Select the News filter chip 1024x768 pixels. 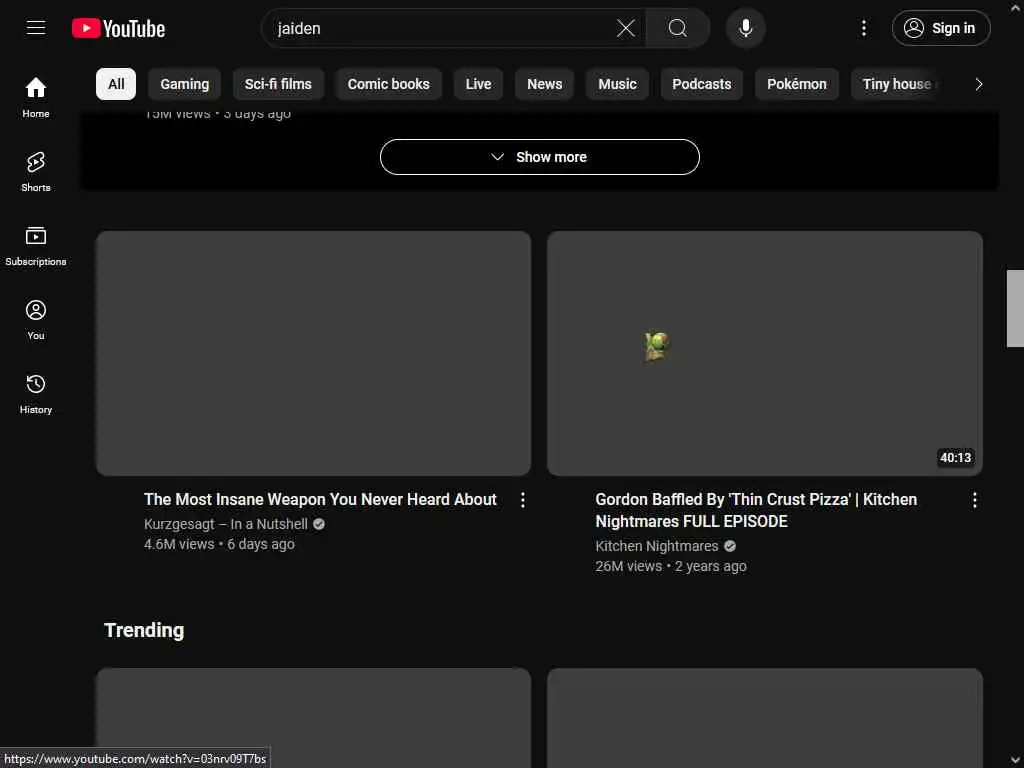click(545, 84)
